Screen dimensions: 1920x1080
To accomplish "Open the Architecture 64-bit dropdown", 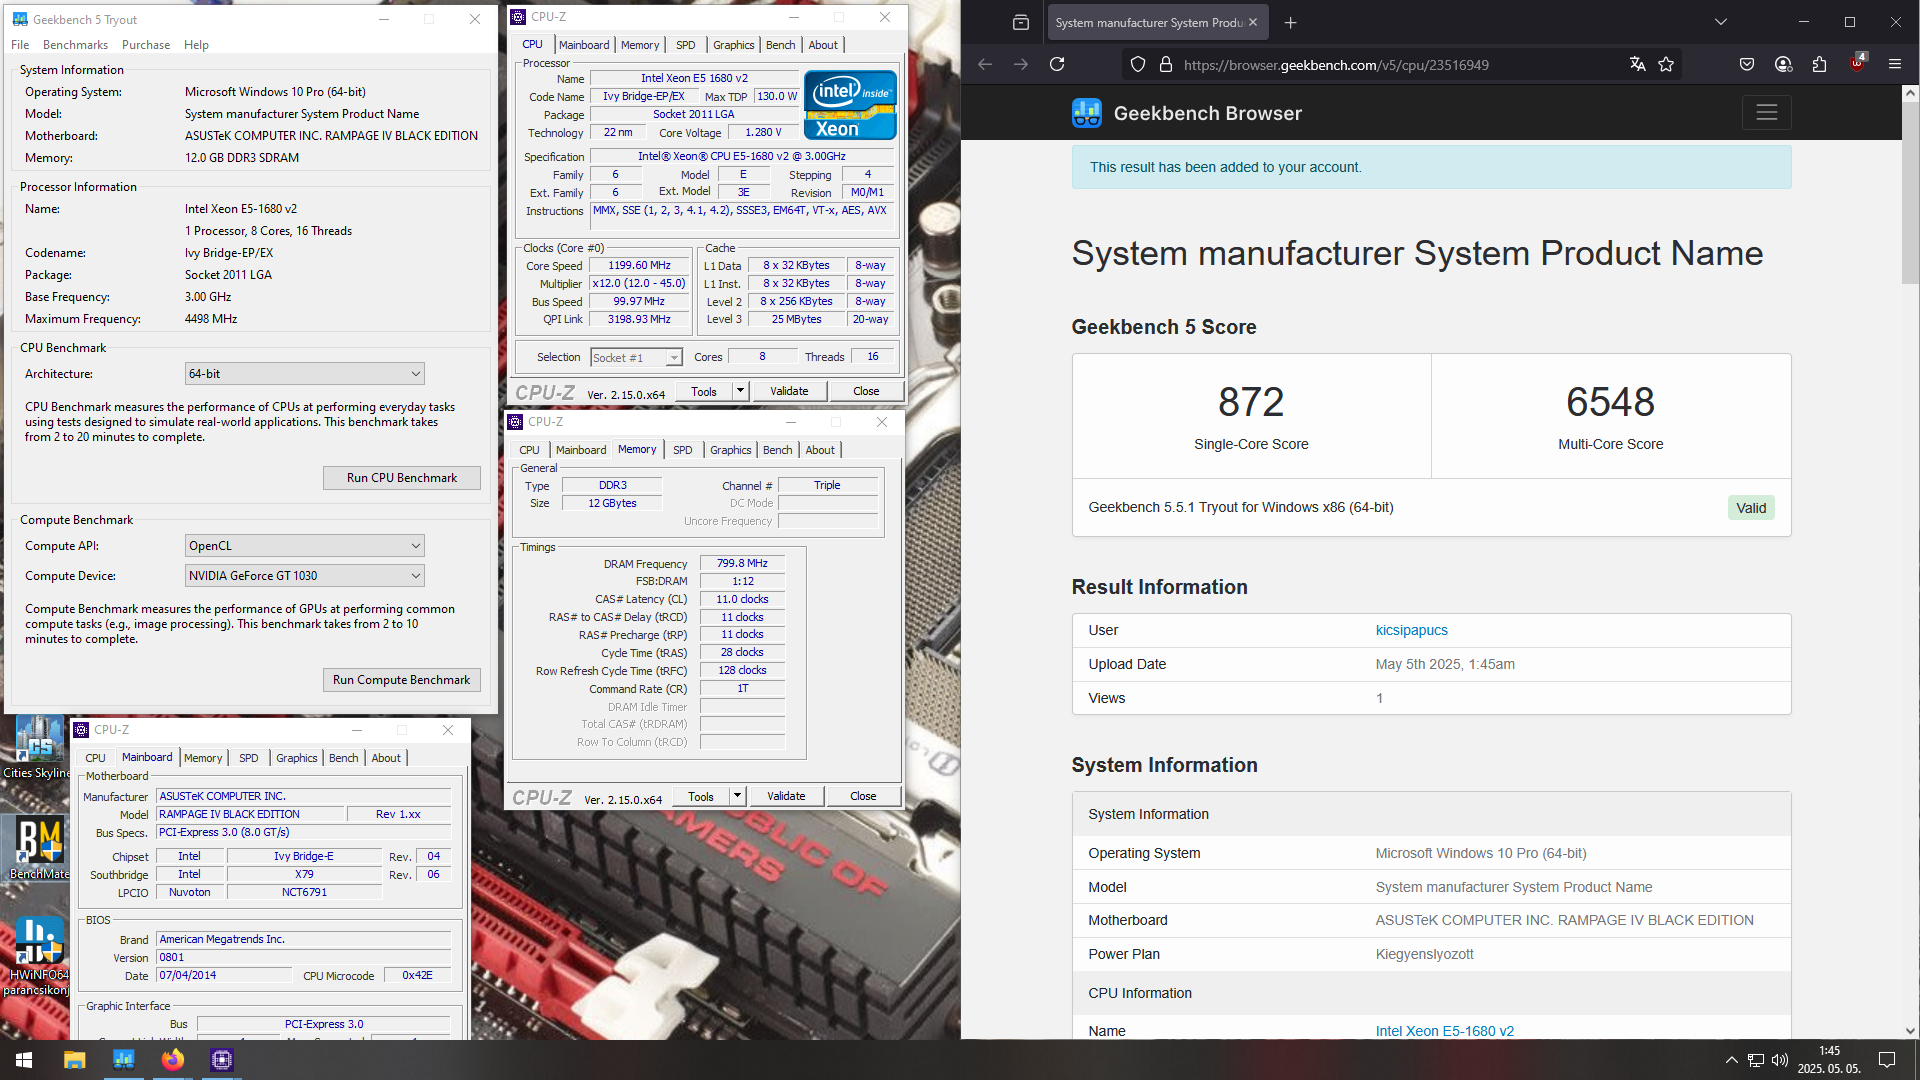I will pyautogui.click(x=305, y=373).
